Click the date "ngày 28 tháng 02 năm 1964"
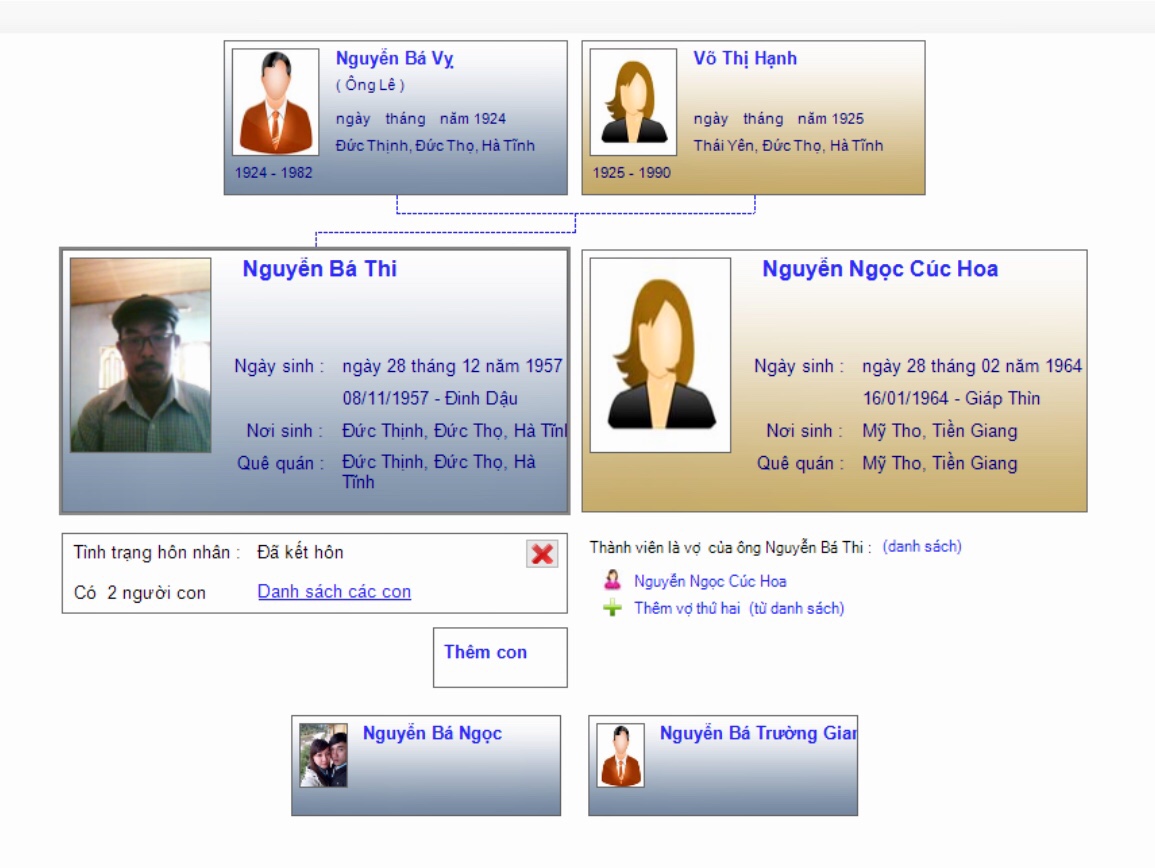Viewport: 1155px width, 868px height. [x=972, y=366]
